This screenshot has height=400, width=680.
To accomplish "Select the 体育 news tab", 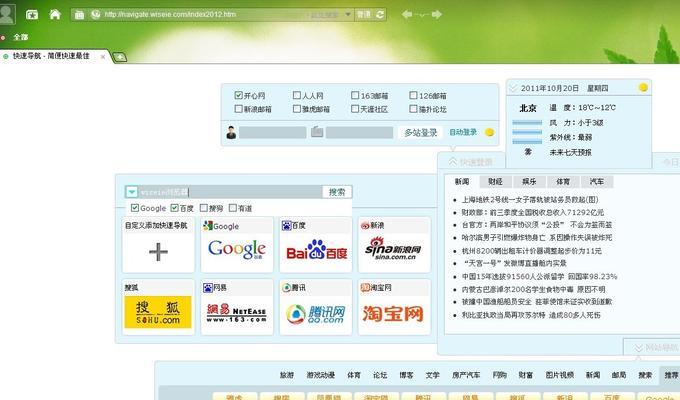I will pyautogui.click(x=563, y=181).
